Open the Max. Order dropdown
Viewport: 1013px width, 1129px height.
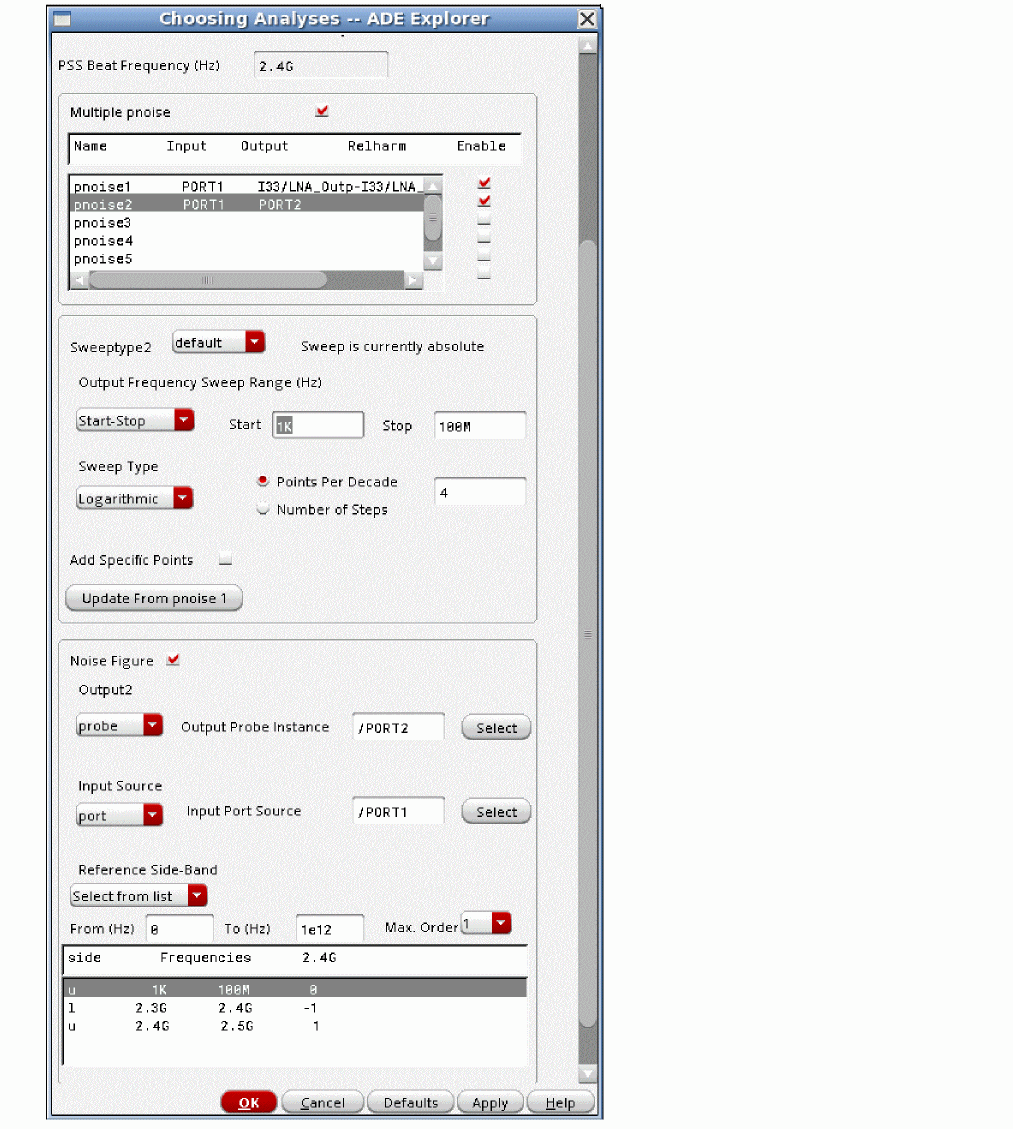[486, 923]
